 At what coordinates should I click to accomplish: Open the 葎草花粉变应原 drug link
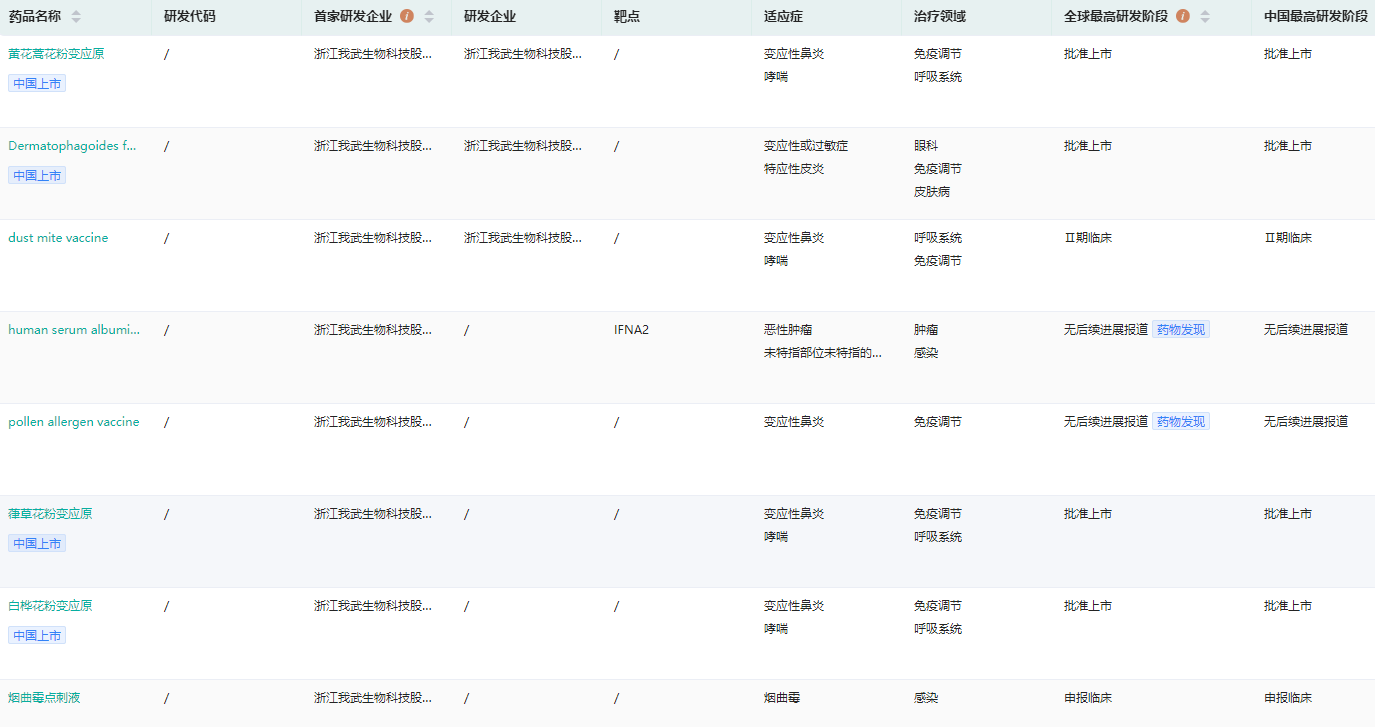[50, 514]
